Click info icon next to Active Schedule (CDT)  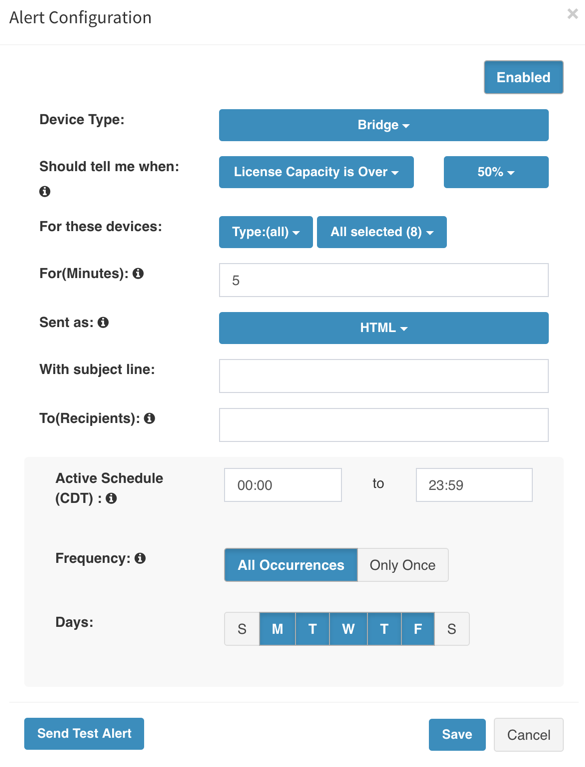pos(112,498)
